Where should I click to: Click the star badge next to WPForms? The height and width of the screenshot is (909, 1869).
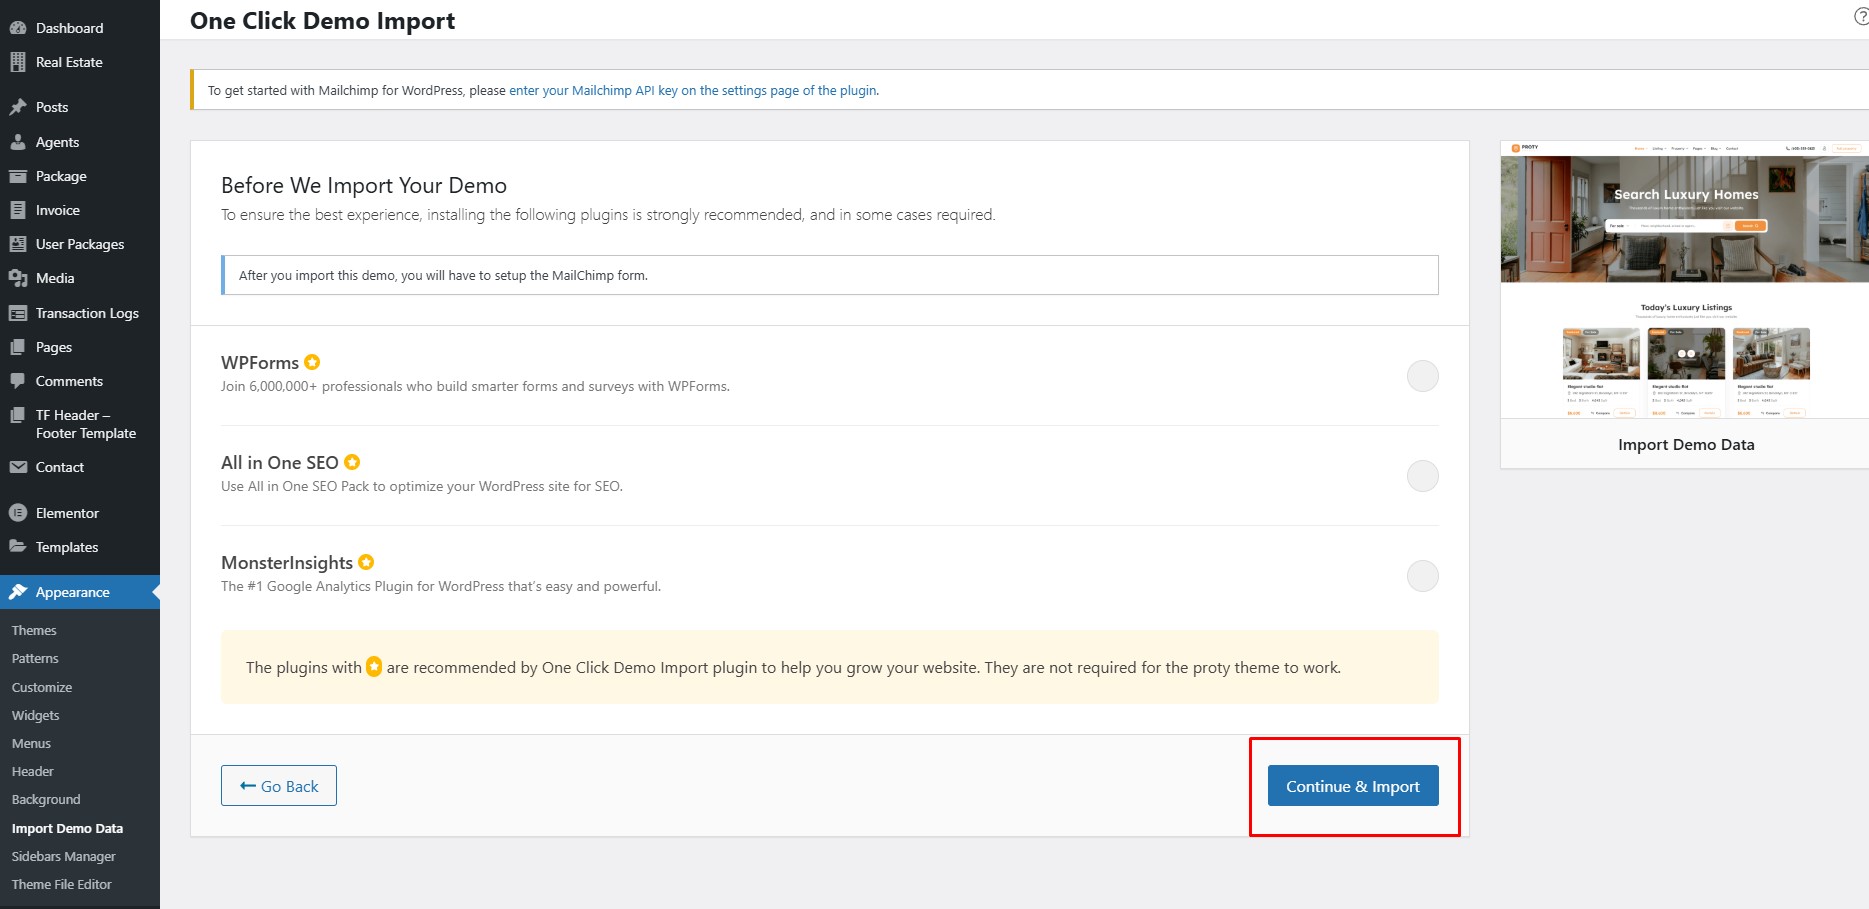tap(312, 362)
